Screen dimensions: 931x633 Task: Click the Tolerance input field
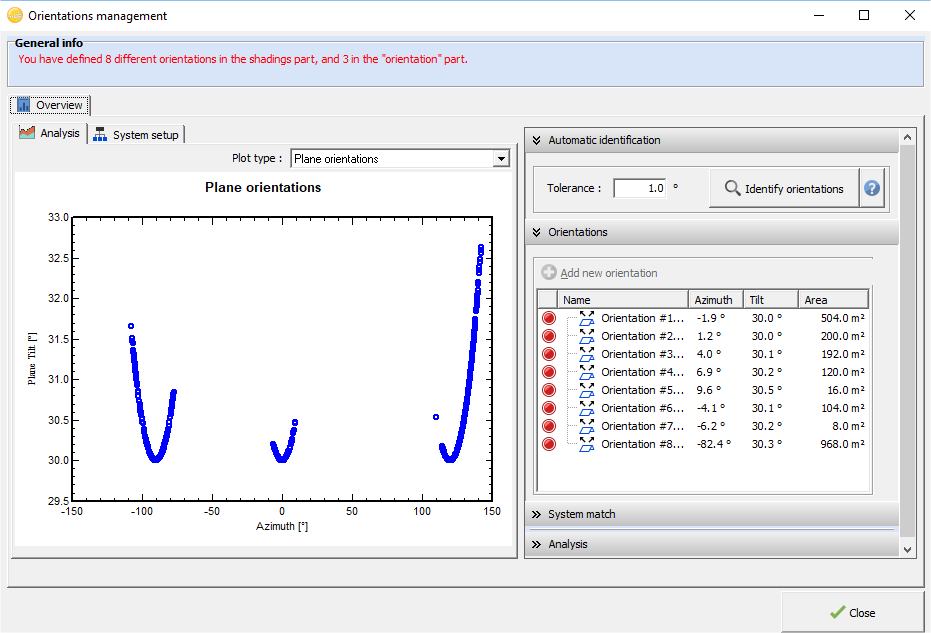[639, 188]
